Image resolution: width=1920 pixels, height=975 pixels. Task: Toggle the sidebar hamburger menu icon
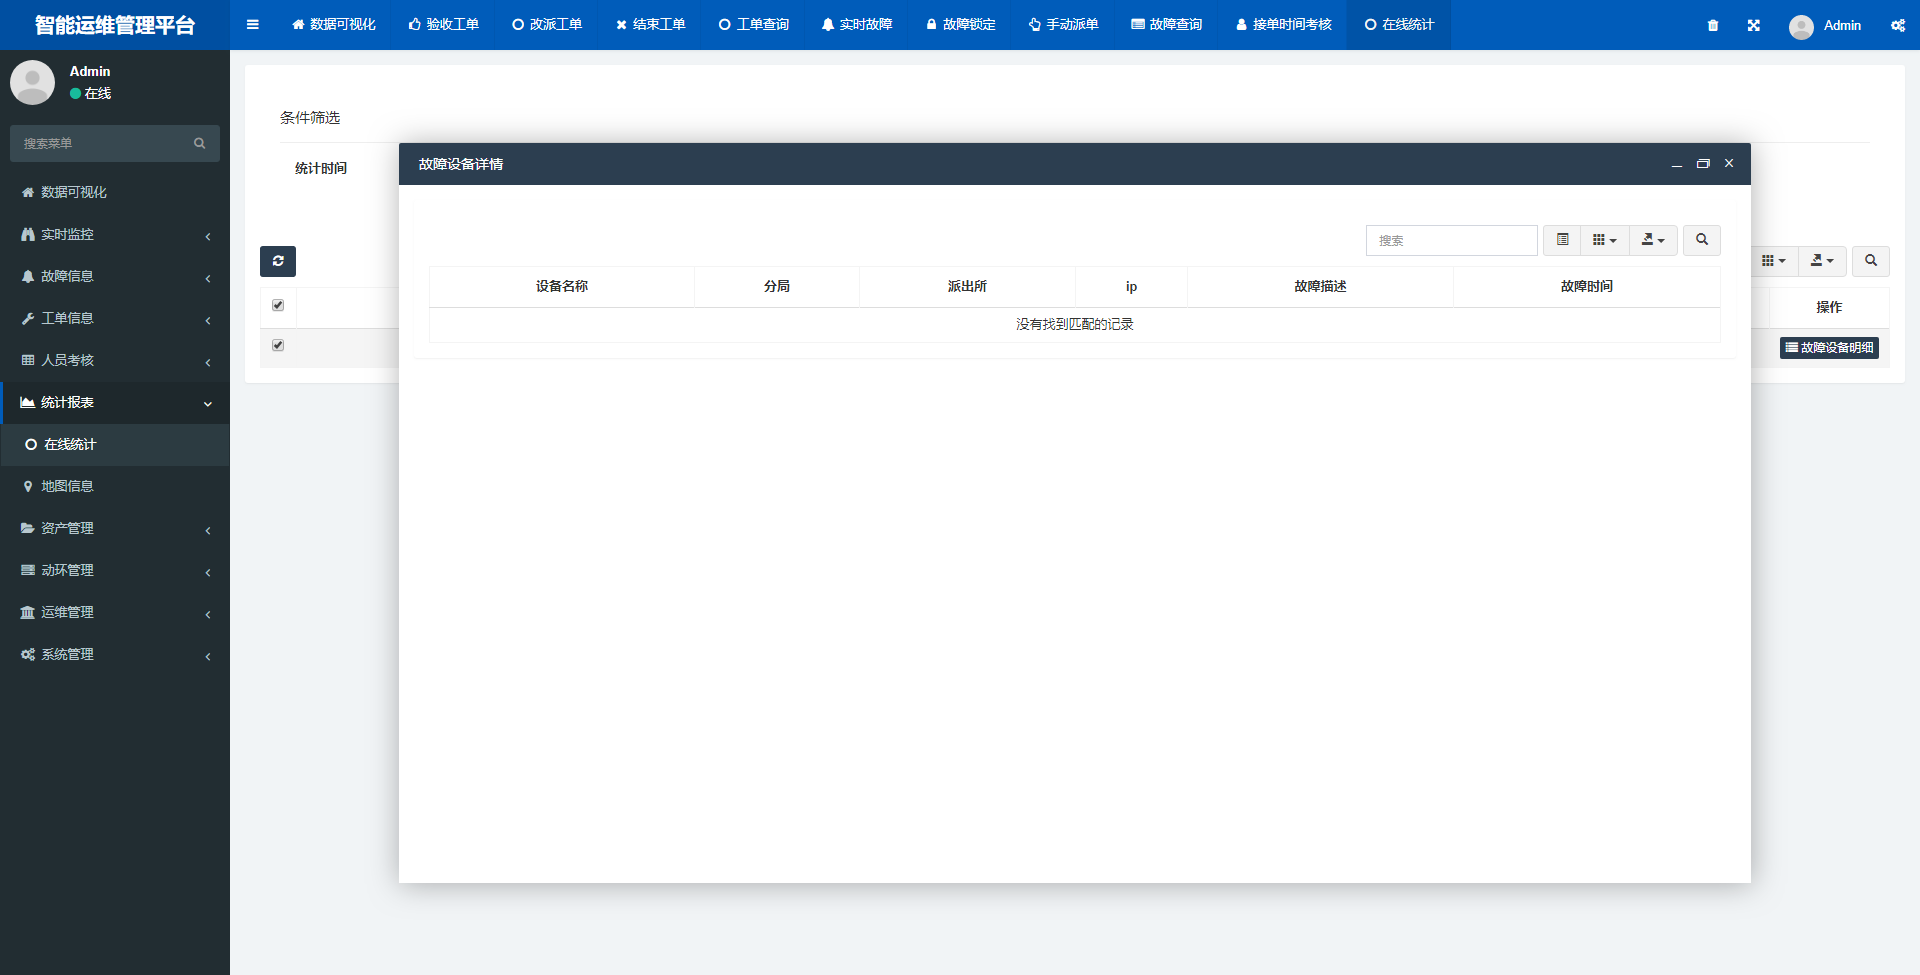pyautogui.click(x=252, y=25)
